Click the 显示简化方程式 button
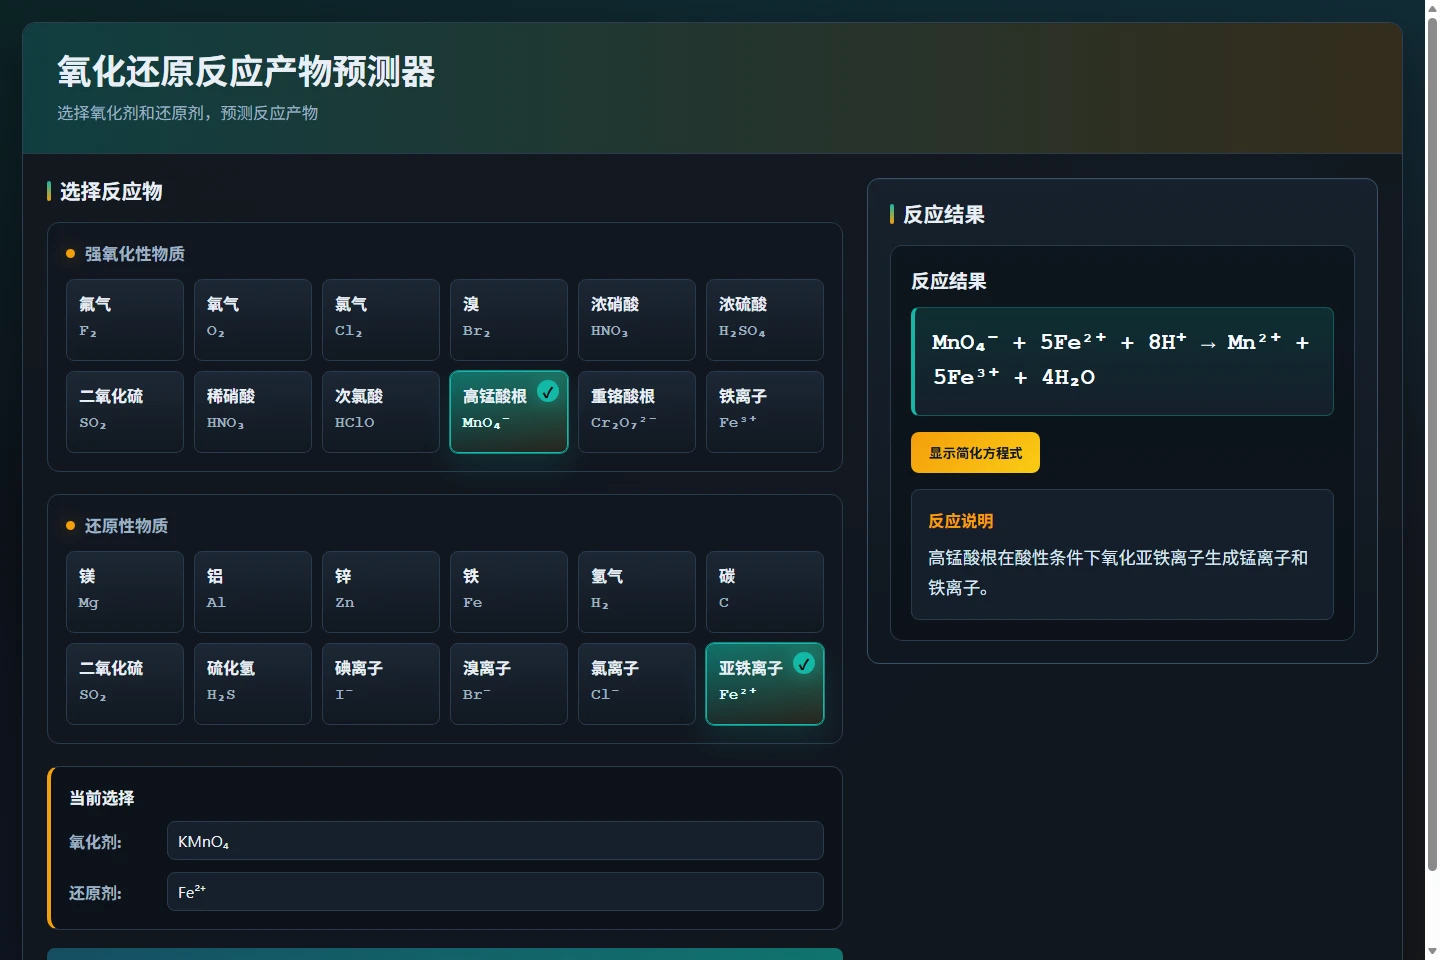Screen dimensions: 1440x960 [x=975, y=453]
